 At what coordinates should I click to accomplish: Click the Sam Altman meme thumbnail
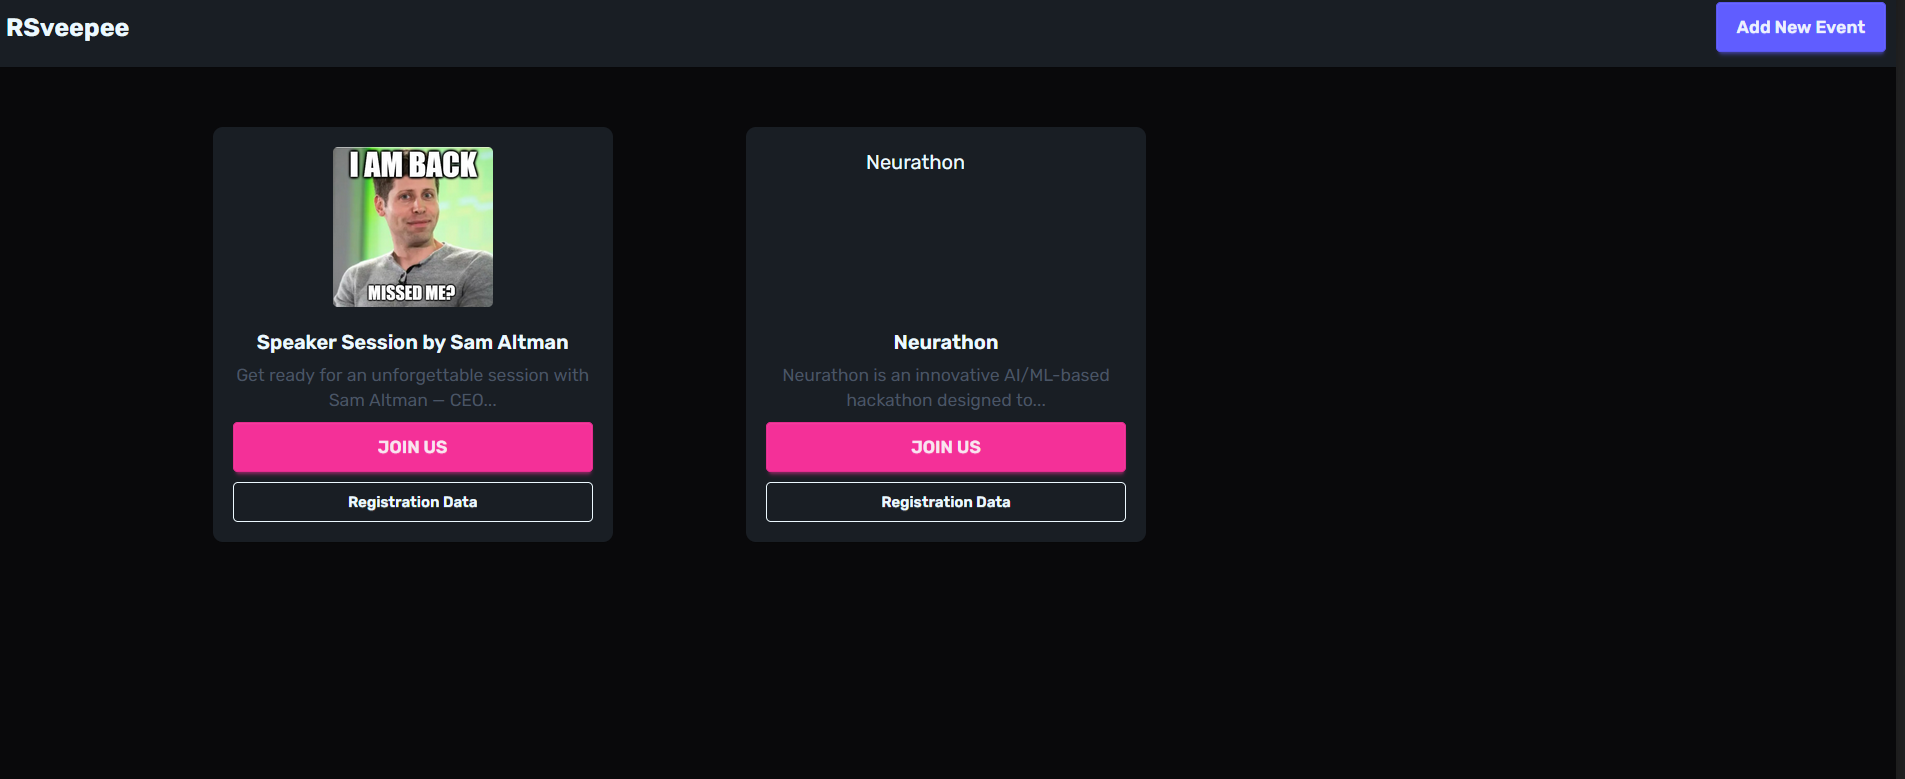pyautogui.click(x=413, y=227)
